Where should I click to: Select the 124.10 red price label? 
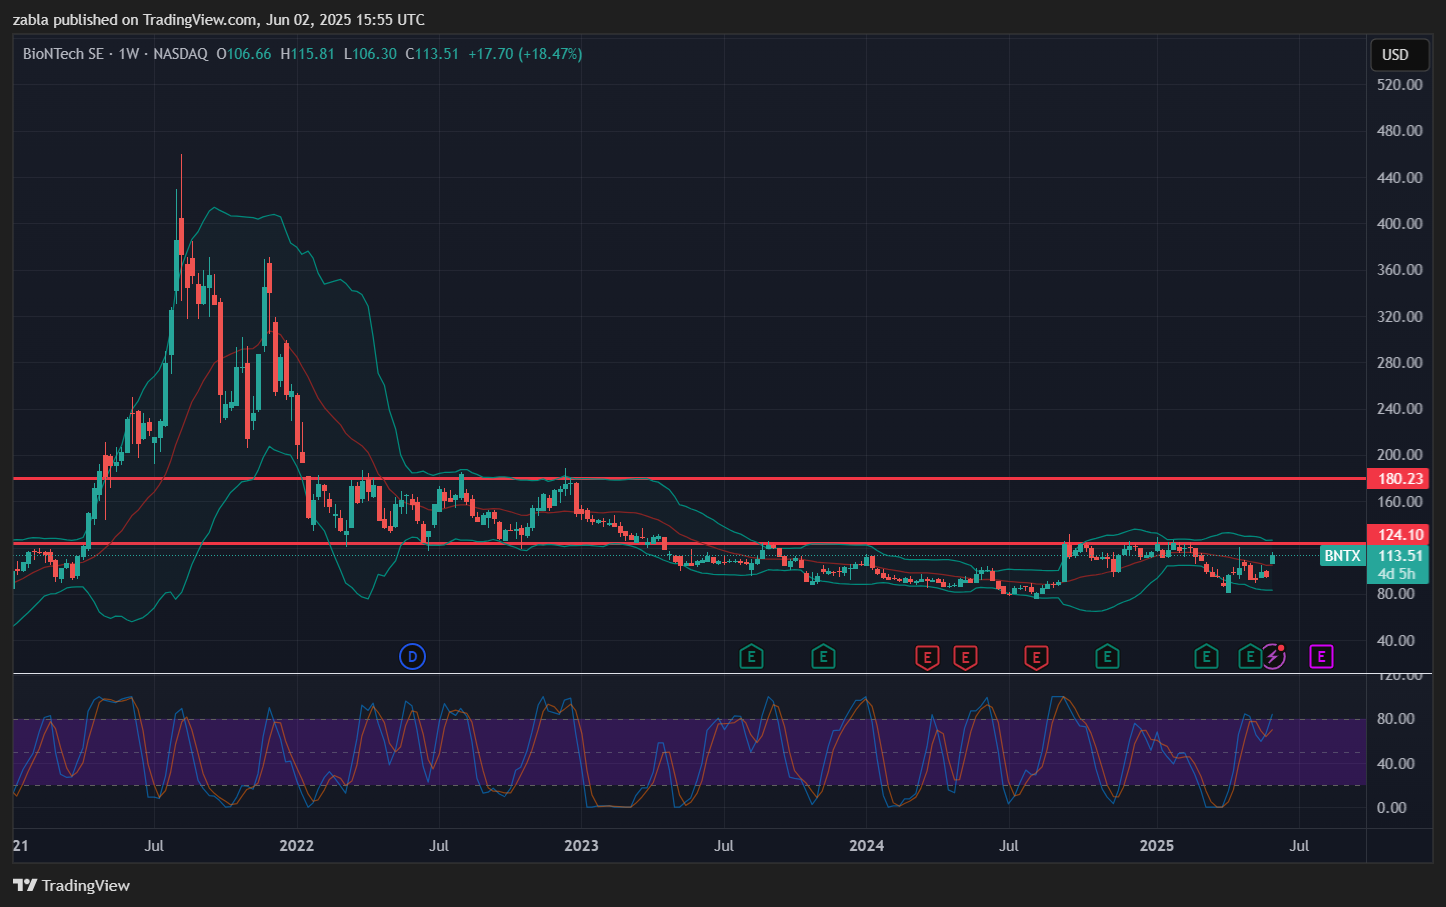pyautogui.click(x=1397, y=535)
